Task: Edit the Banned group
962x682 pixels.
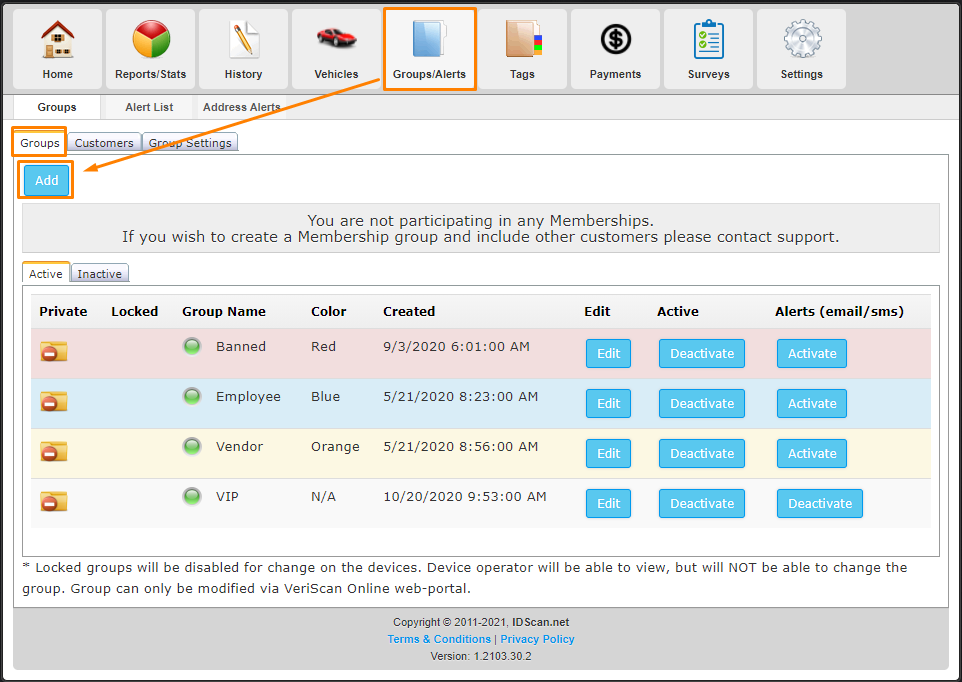Action: 608,353
